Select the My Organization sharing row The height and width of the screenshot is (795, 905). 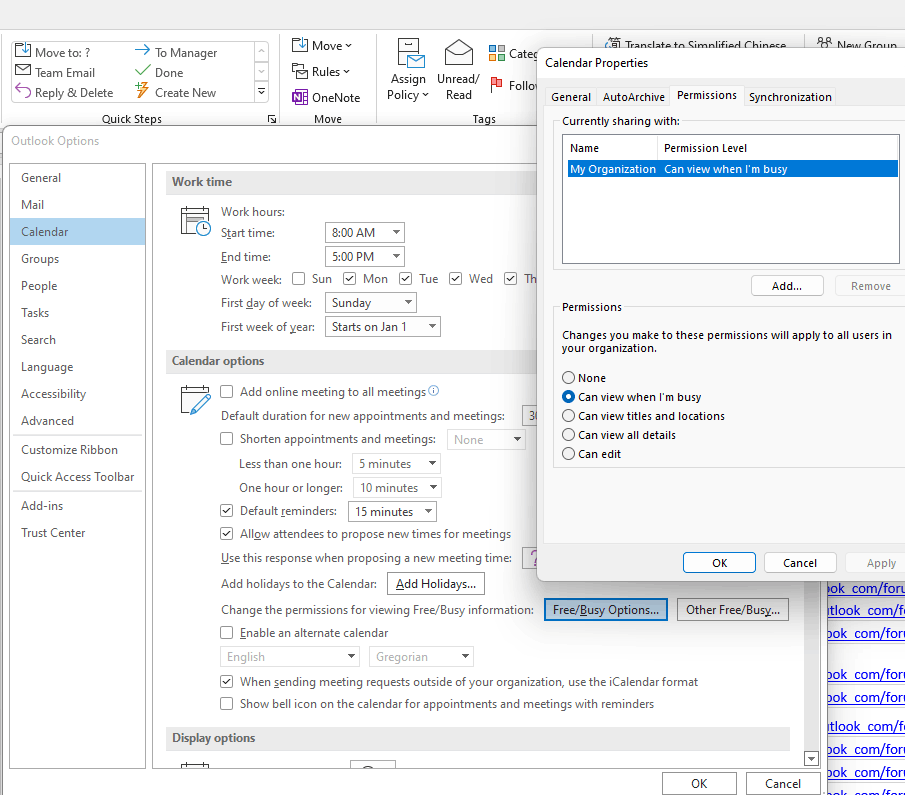click(x=732, y=169)
